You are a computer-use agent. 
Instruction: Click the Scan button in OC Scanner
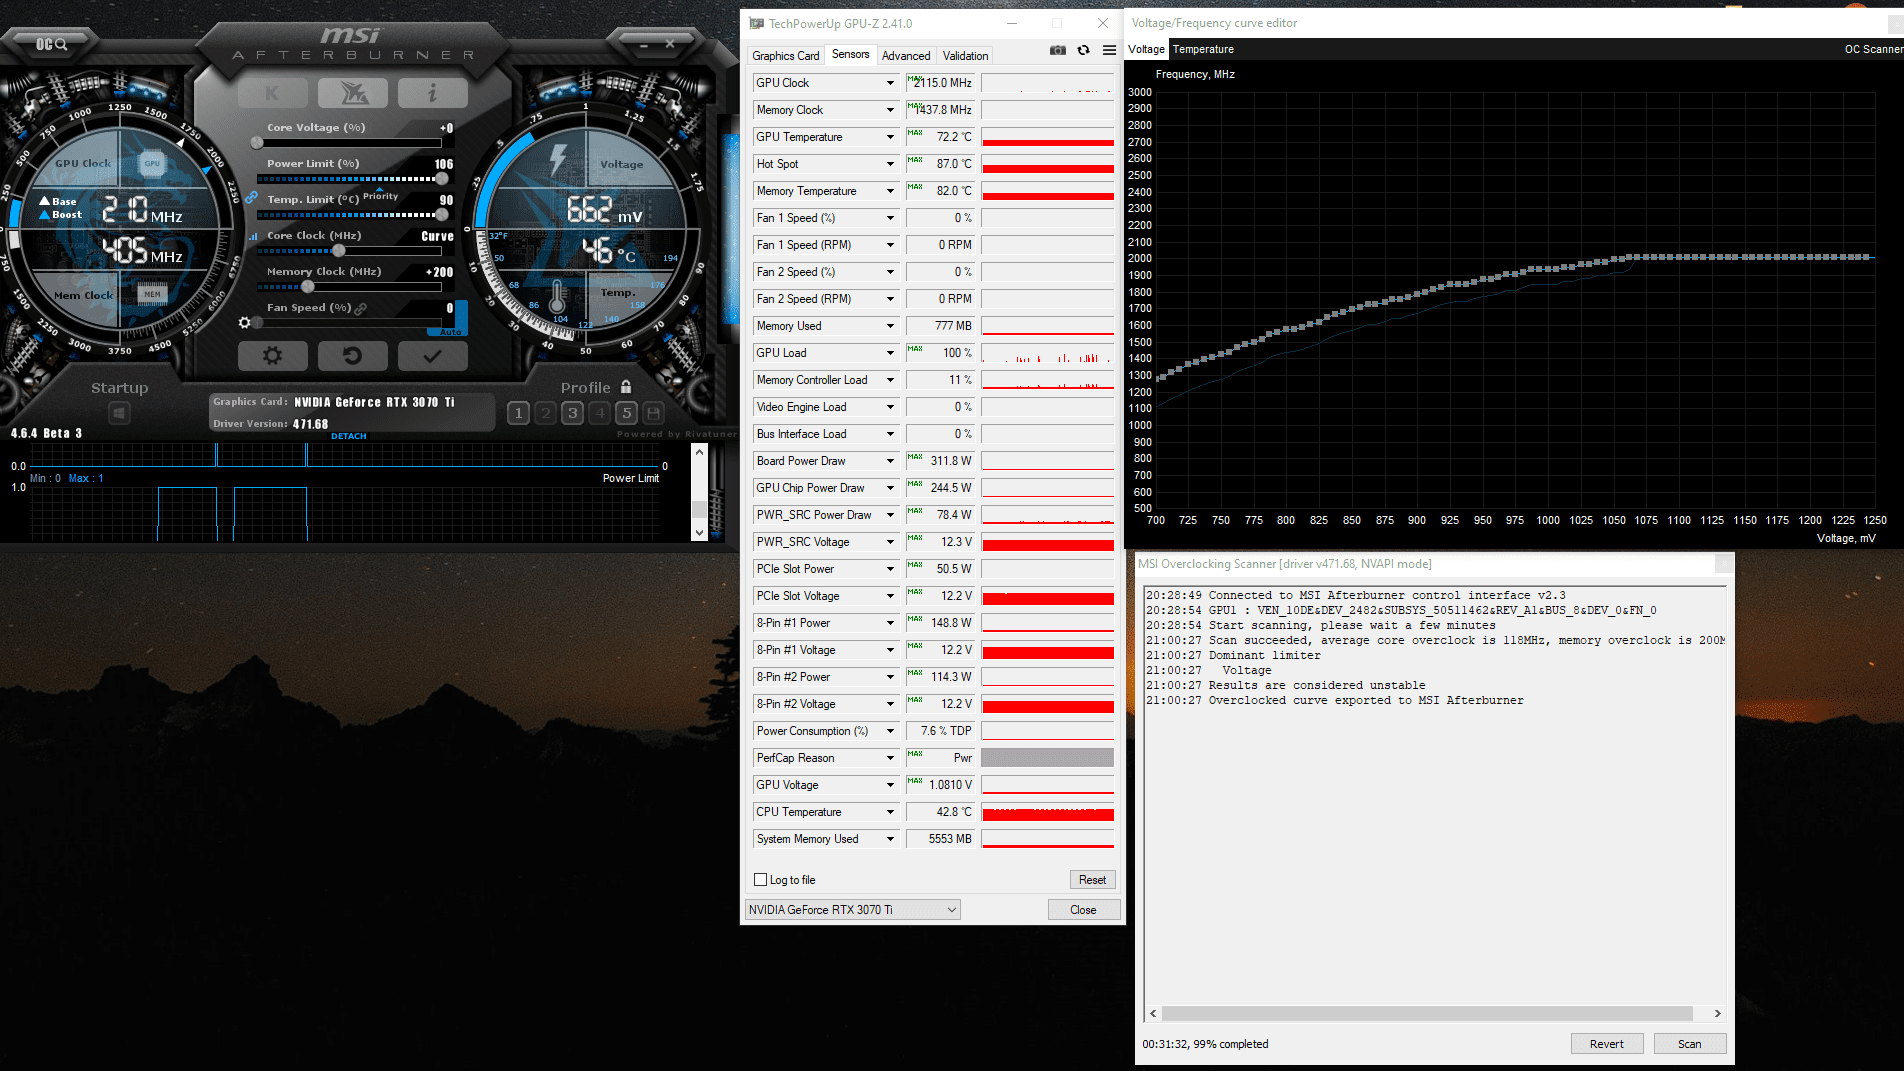(1689, 1044)
